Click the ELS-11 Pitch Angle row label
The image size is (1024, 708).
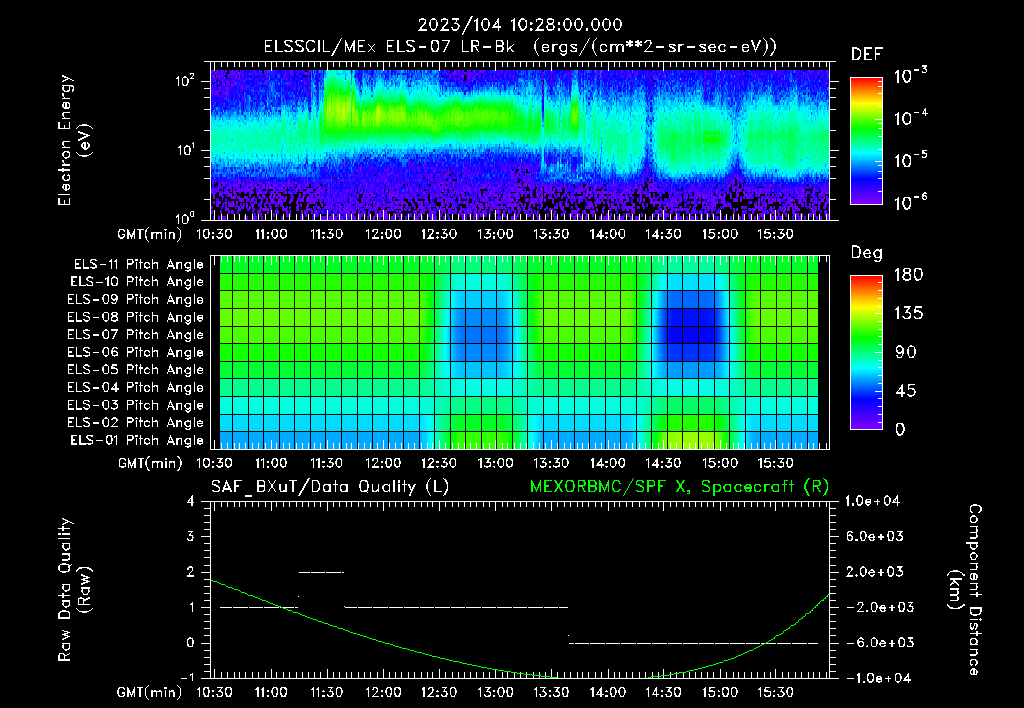pyautogui.click(x=138, y=265)
